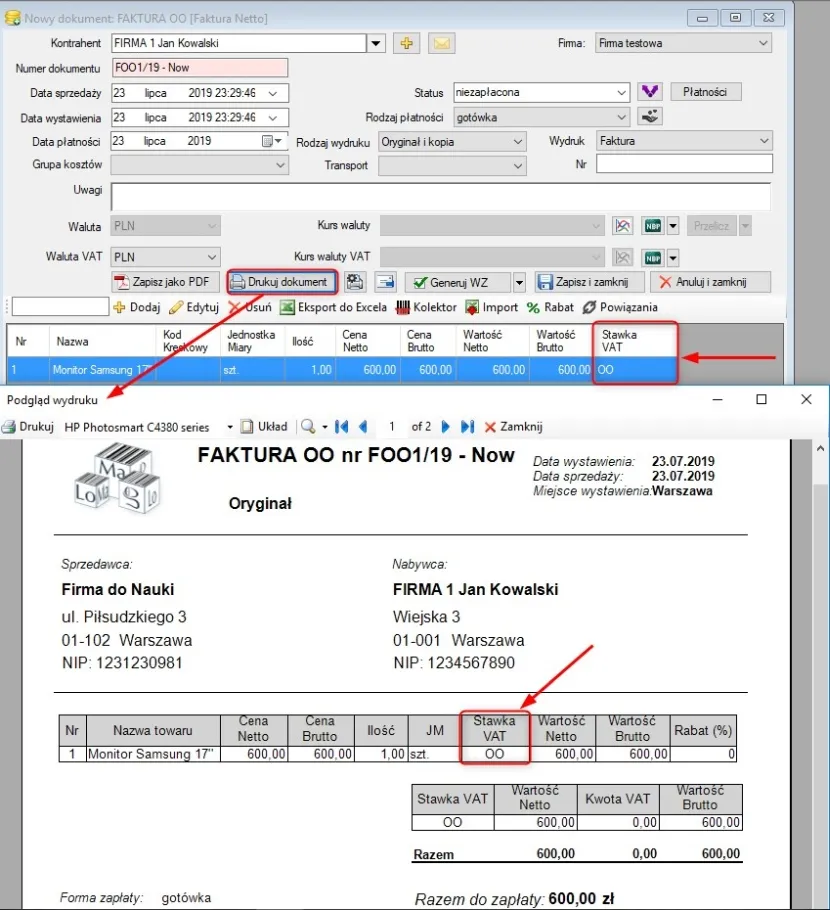Click Anuluj i zamknij
The height and width of the screenshot is (910, 830).
point(710,281)
